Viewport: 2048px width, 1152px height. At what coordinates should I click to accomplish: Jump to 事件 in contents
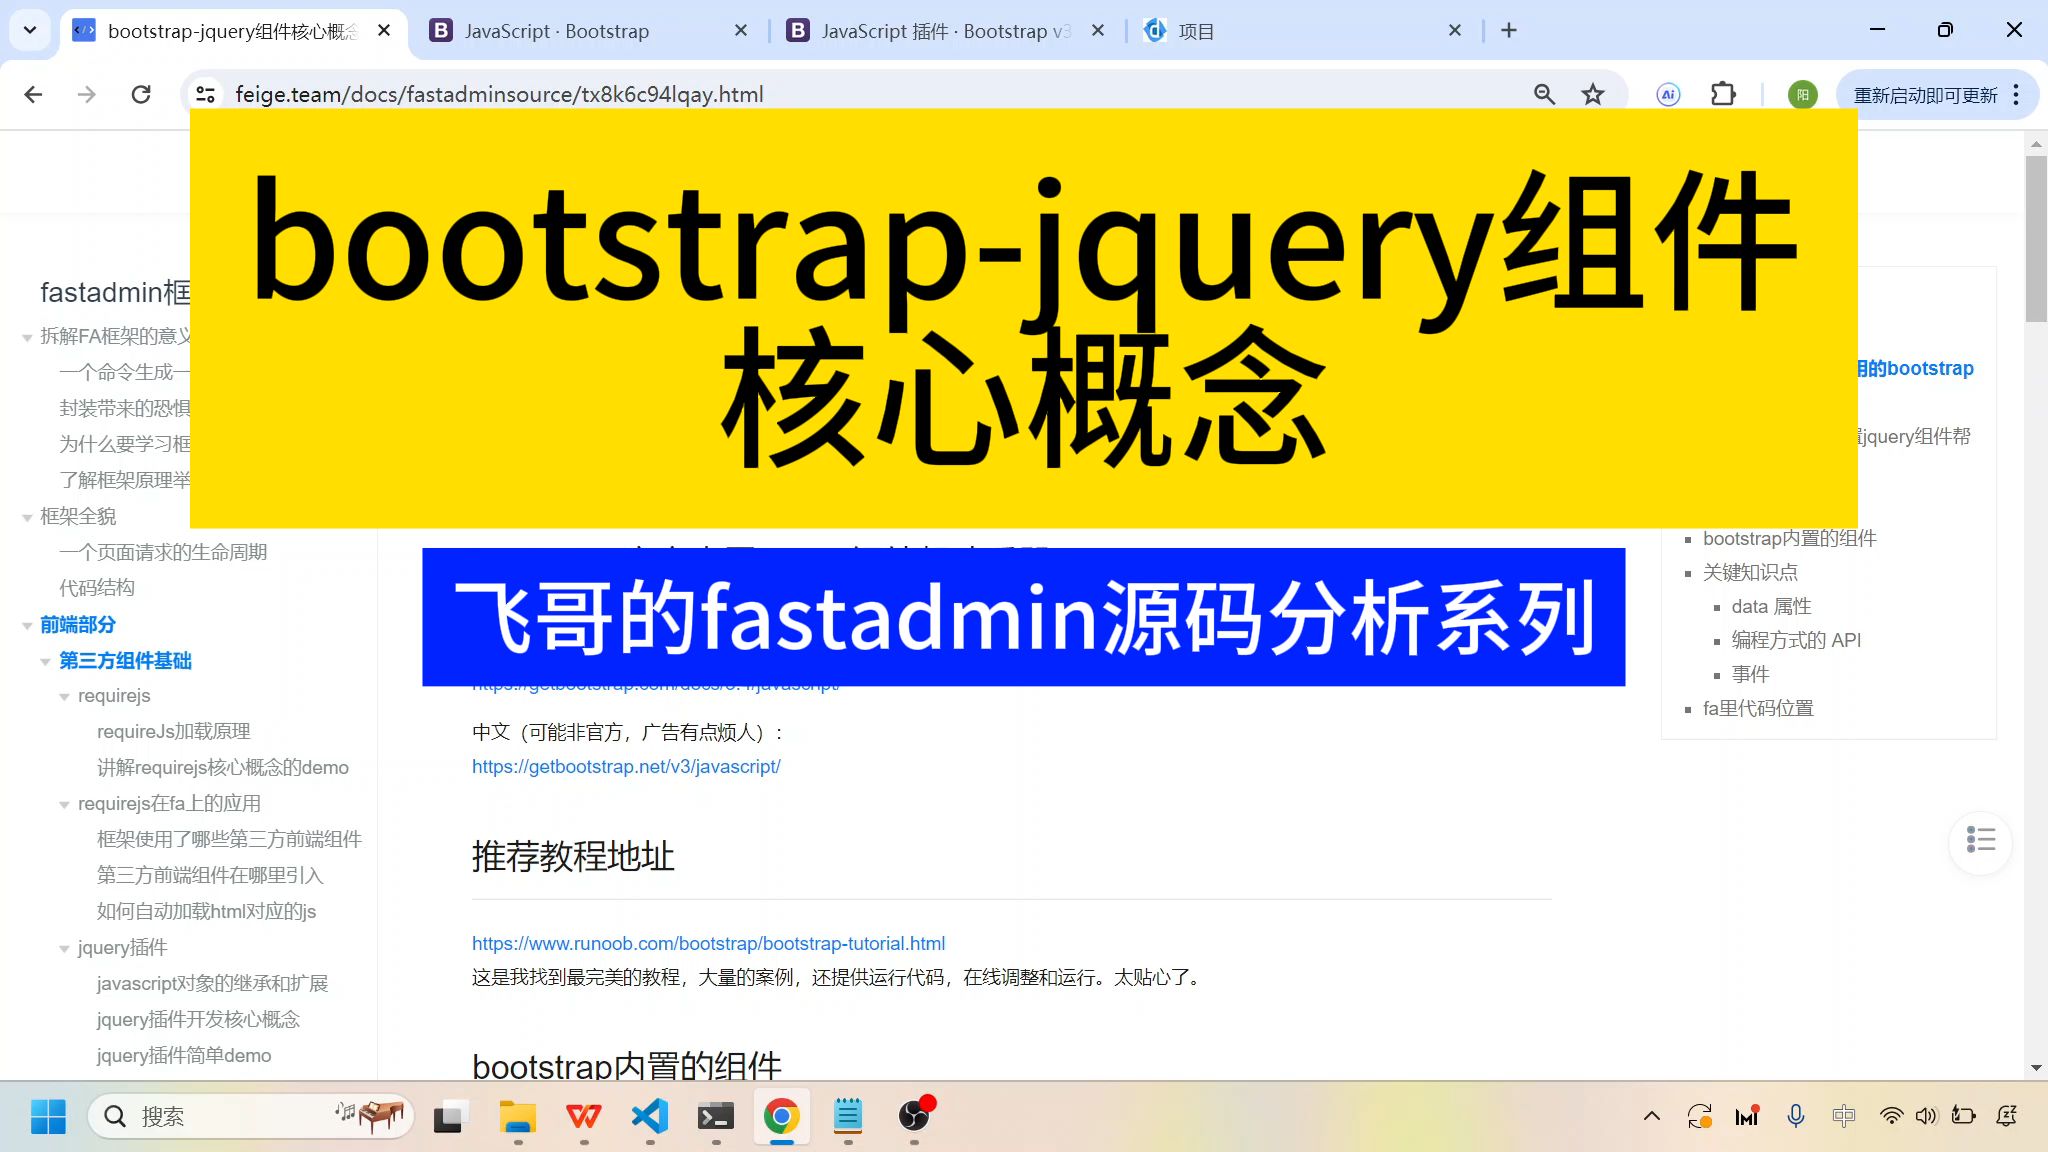tap(1750, 675)
